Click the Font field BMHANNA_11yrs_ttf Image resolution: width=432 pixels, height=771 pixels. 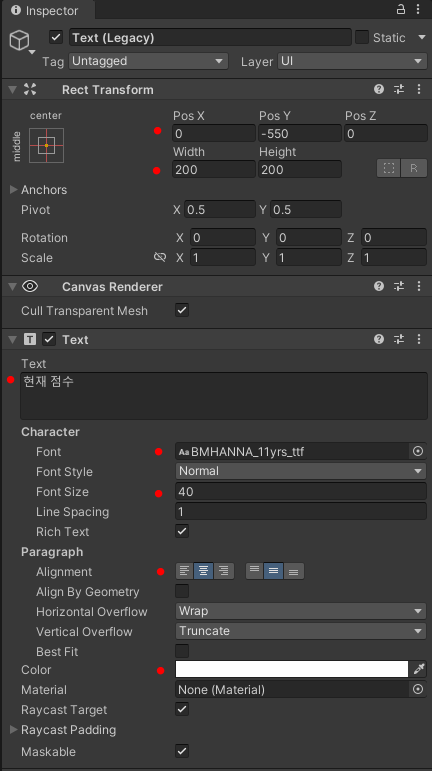(x=292, y=451)
